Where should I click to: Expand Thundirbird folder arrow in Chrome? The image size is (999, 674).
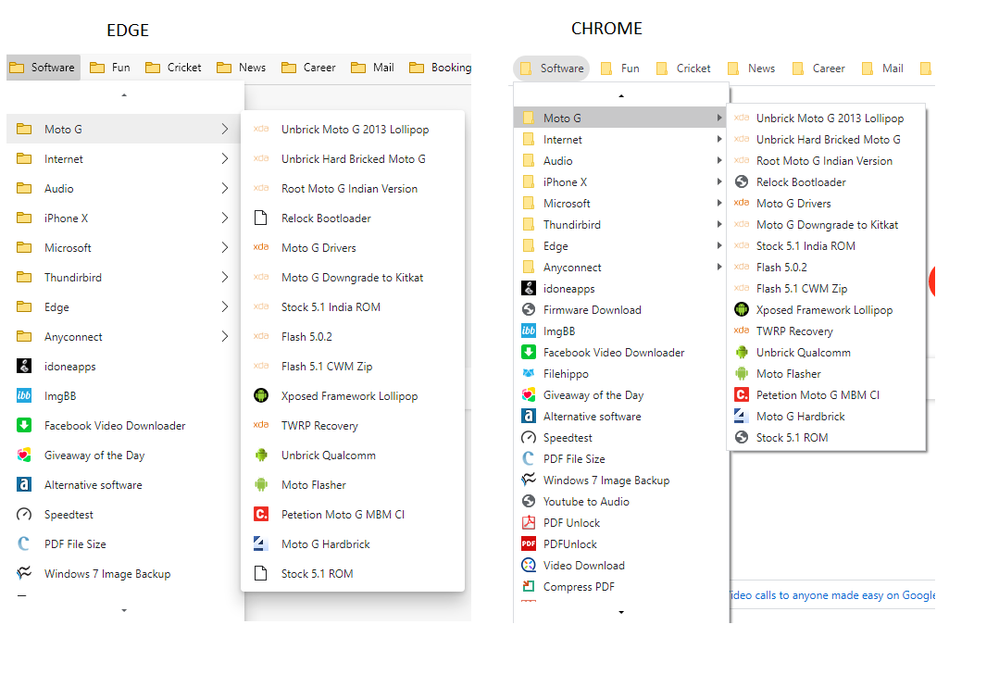pos(719,224)
